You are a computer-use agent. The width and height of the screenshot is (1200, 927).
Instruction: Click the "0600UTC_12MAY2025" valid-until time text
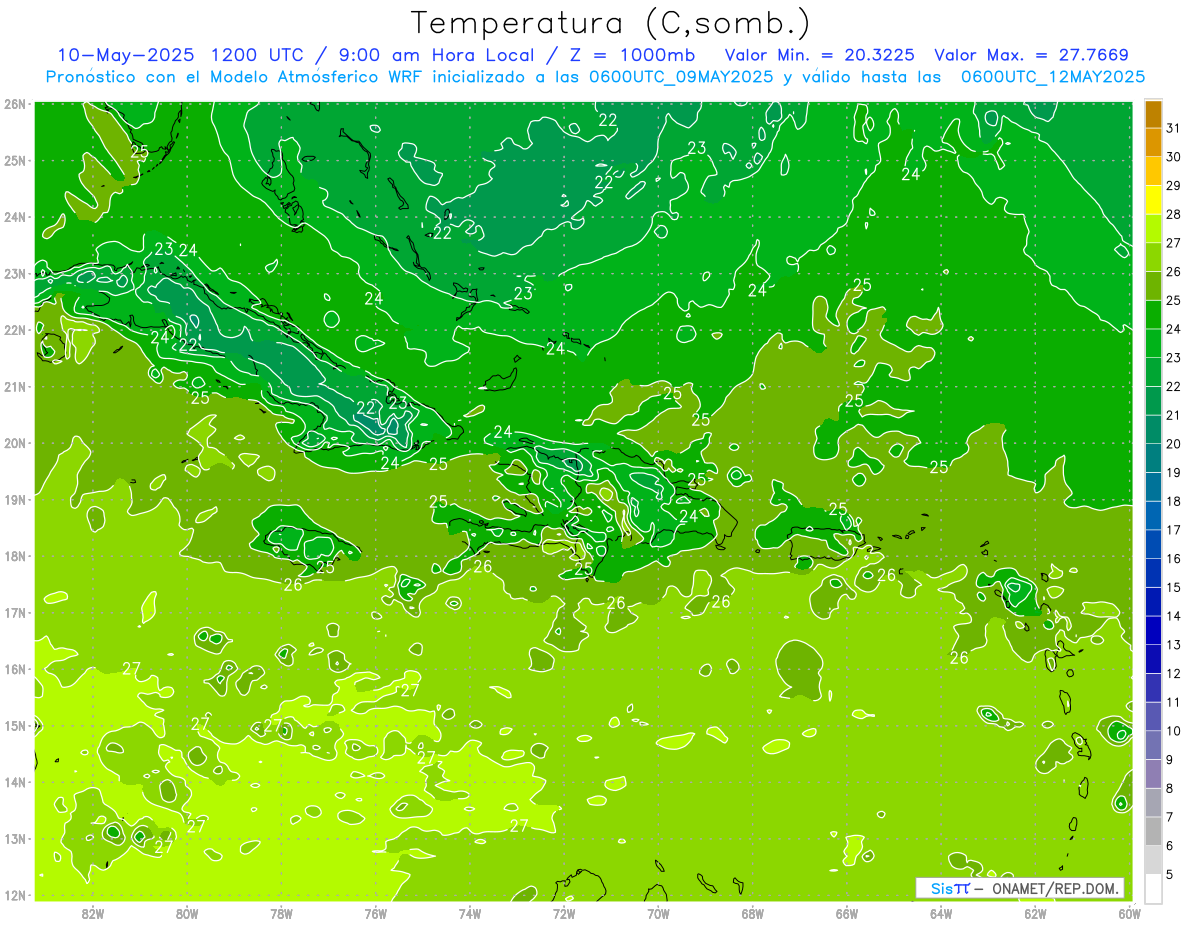(1053, 77)
